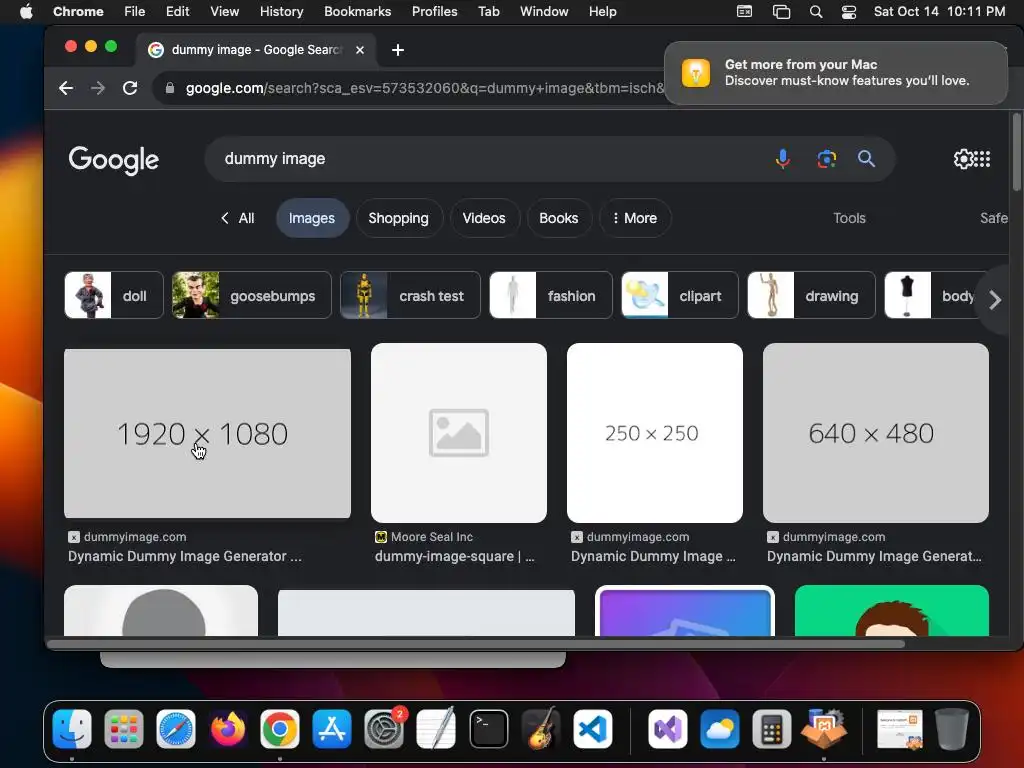Click the Google logo
This screenshot has height=768, width=1024.
point(114,160)
